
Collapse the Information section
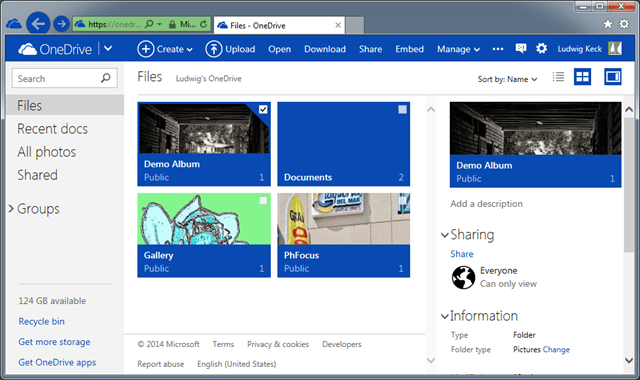pos(445,316)
